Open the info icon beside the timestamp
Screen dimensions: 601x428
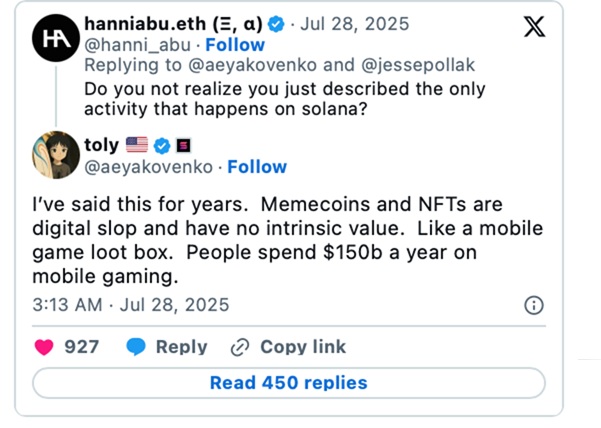535,305
